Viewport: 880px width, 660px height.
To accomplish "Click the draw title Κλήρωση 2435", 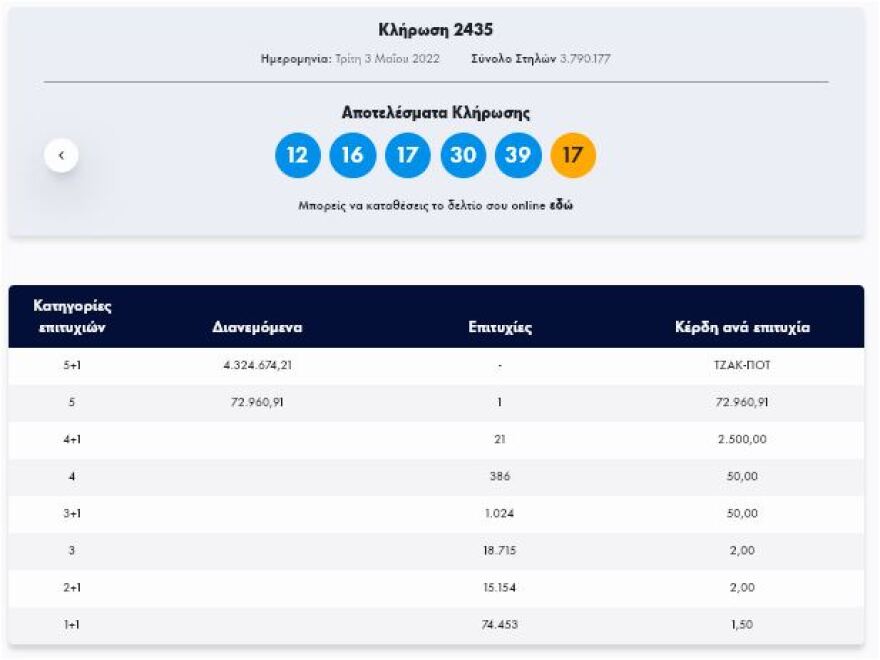I will (439, 29).
